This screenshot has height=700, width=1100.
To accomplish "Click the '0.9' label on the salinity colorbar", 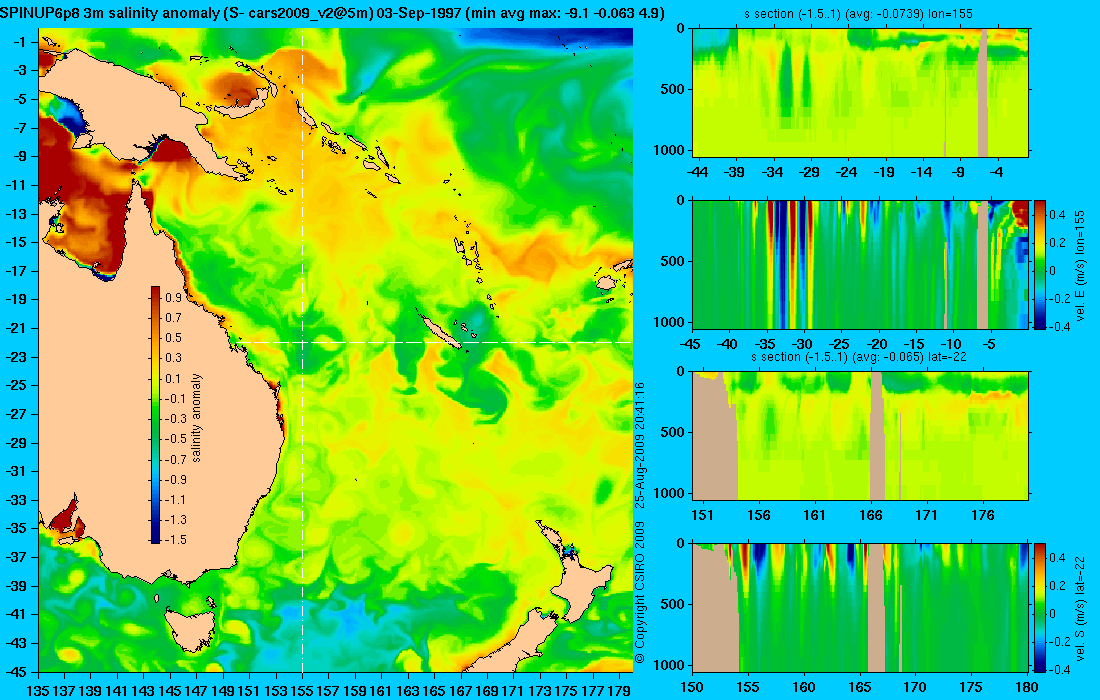I will tap(173, 297).
